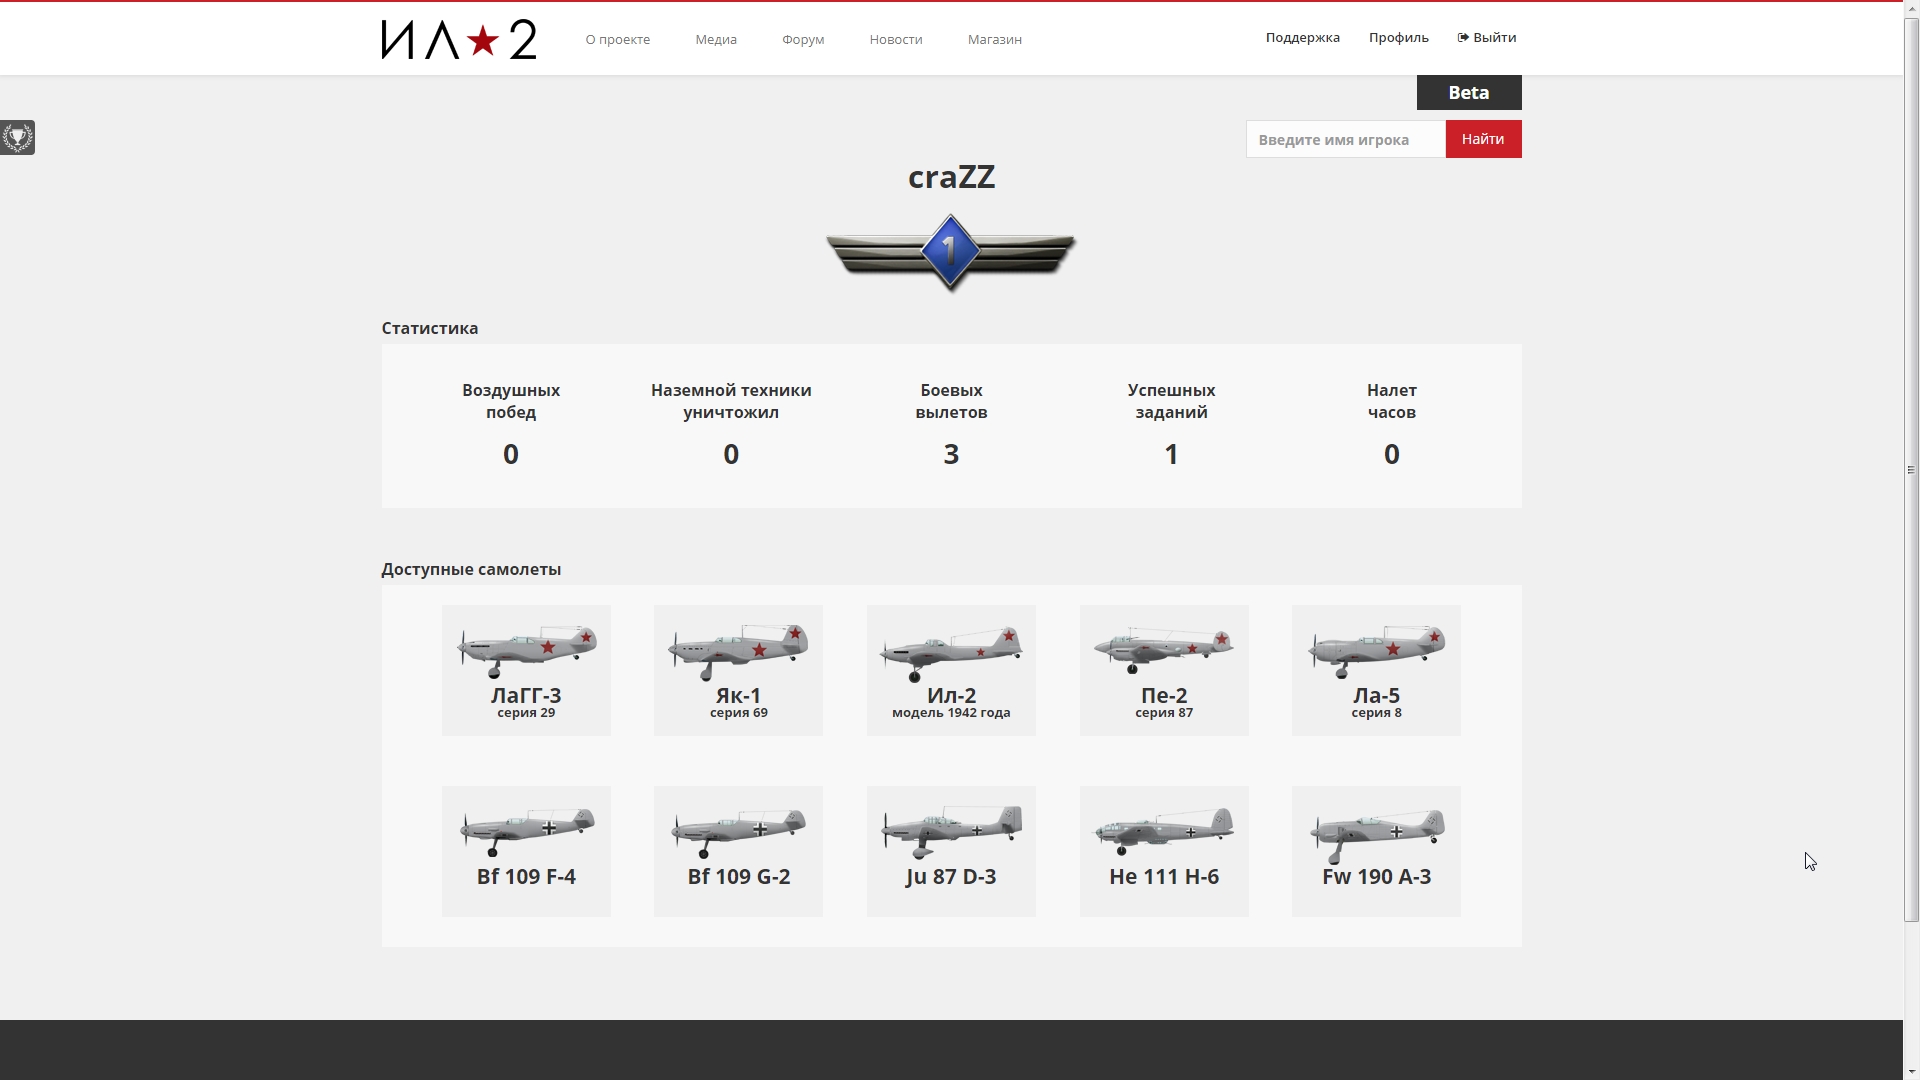Image resolution: width=1920 pixels, height=1080 pixels.
Task: Open the Ил-2 модель 1942 aircraft card
Action: click(x=951, y=670)
